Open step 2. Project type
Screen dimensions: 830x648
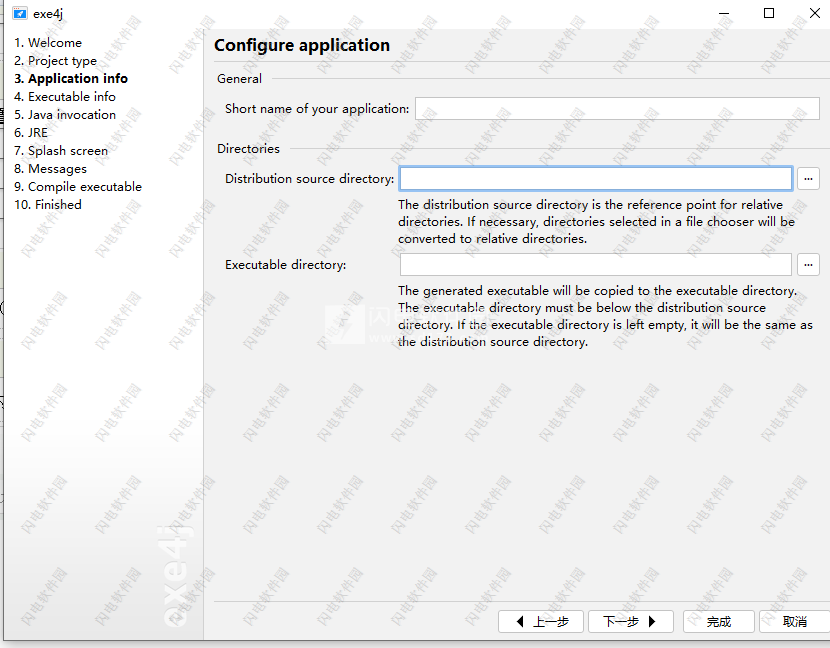point(56,61)
